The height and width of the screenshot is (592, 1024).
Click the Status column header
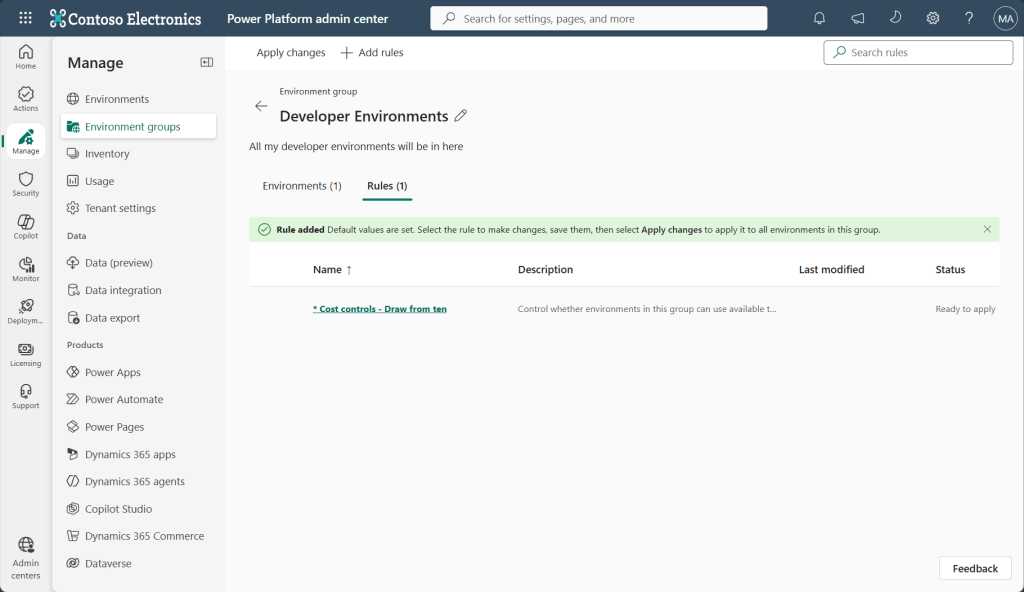[950, 269]
